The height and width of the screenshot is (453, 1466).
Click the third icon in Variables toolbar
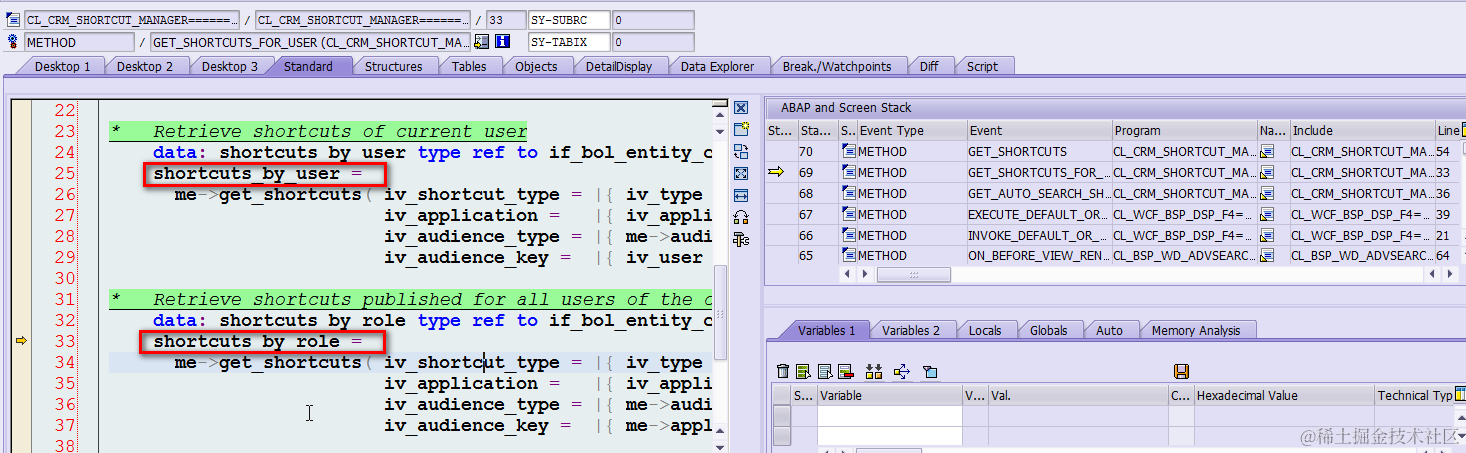tap(824, 371)
